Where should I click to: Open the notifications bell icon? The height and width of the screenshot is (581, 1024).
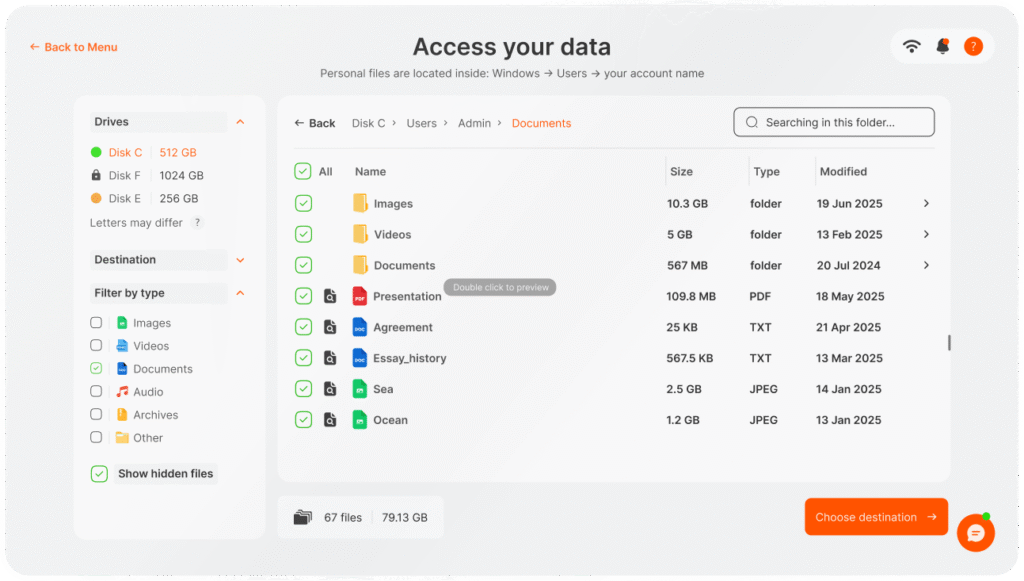point(942,46)
